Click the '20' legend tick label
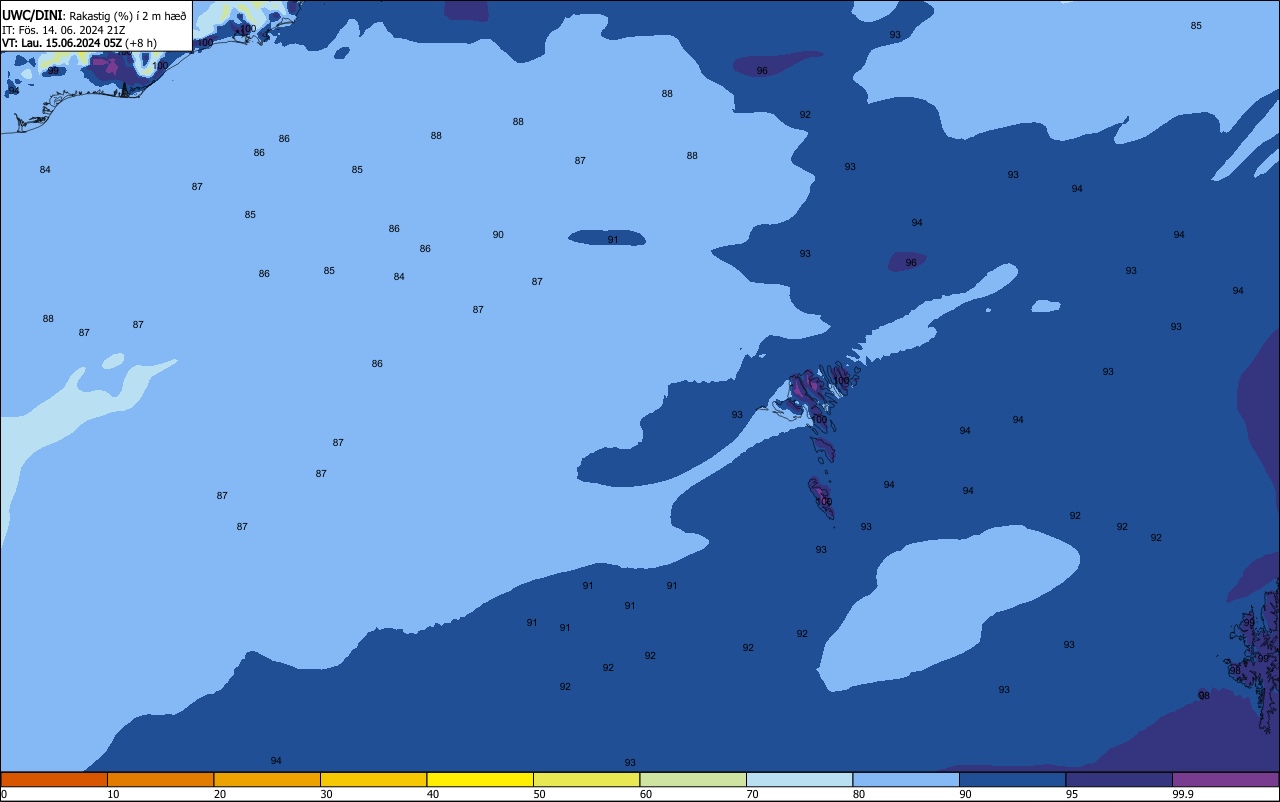This screenshot has width=1280, height=802. tap(220, 794)
